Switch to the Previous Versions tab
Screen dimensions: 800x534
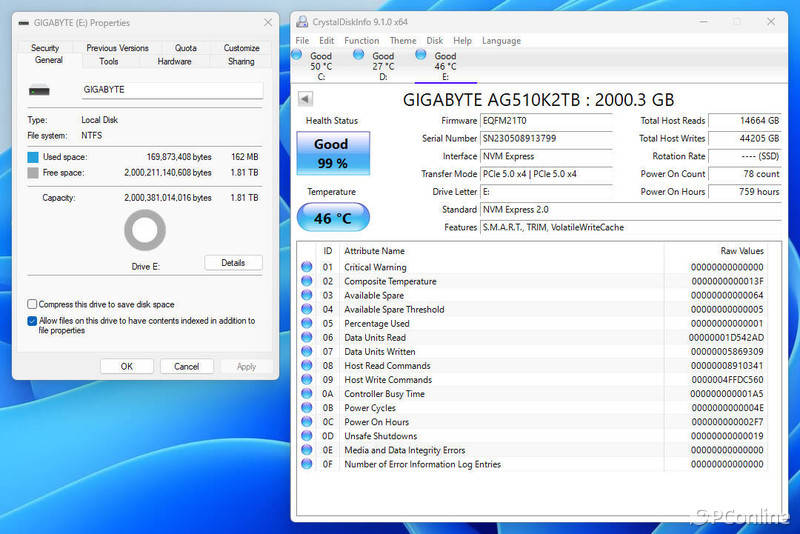click(x=117, y=48)
